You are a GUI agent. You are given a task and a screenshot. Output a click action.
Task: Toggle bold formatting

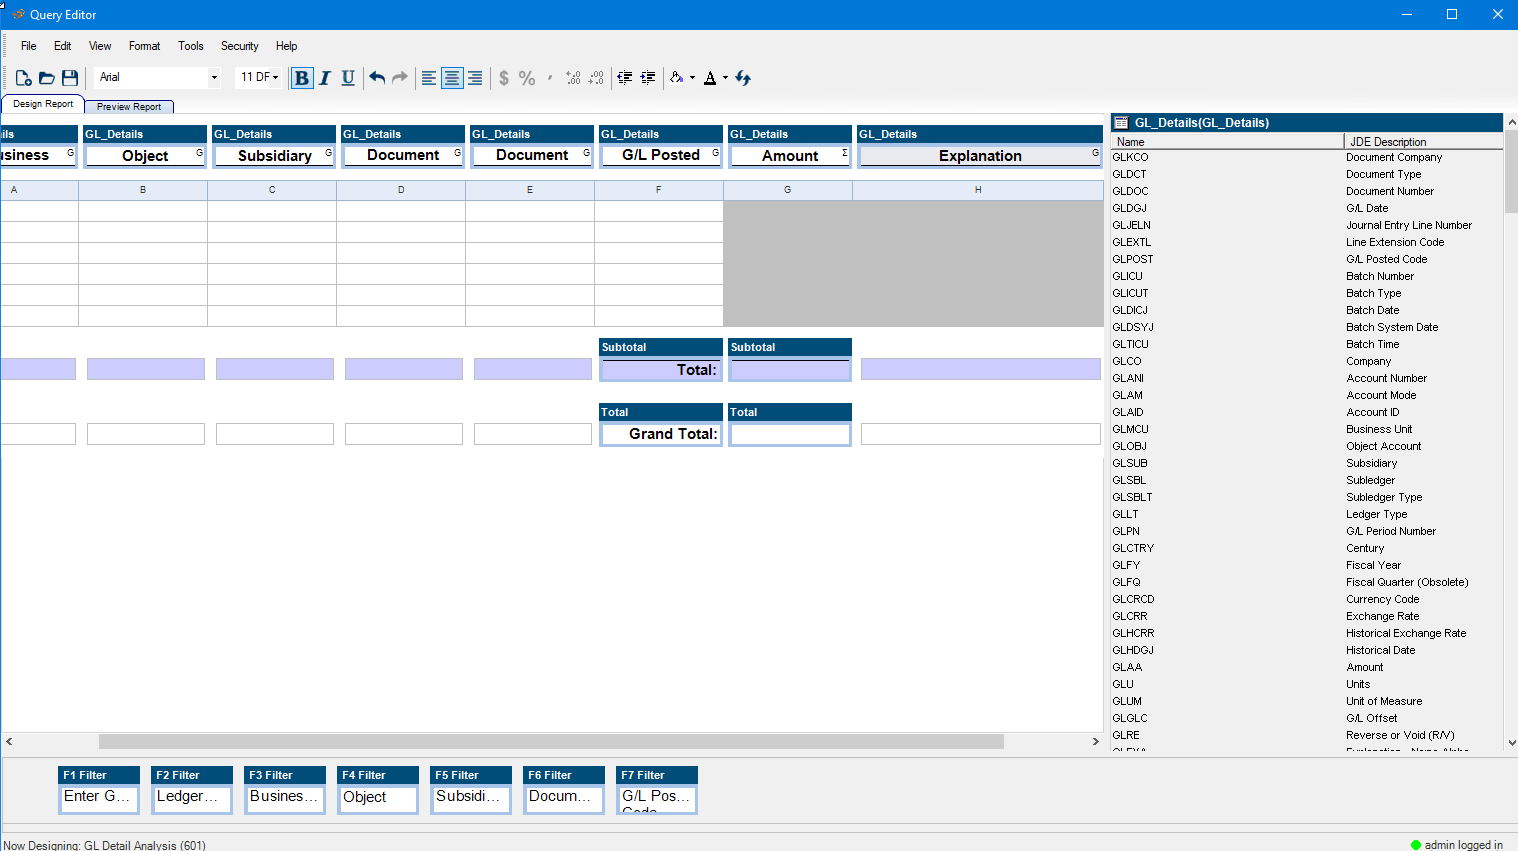pos(301,78)
